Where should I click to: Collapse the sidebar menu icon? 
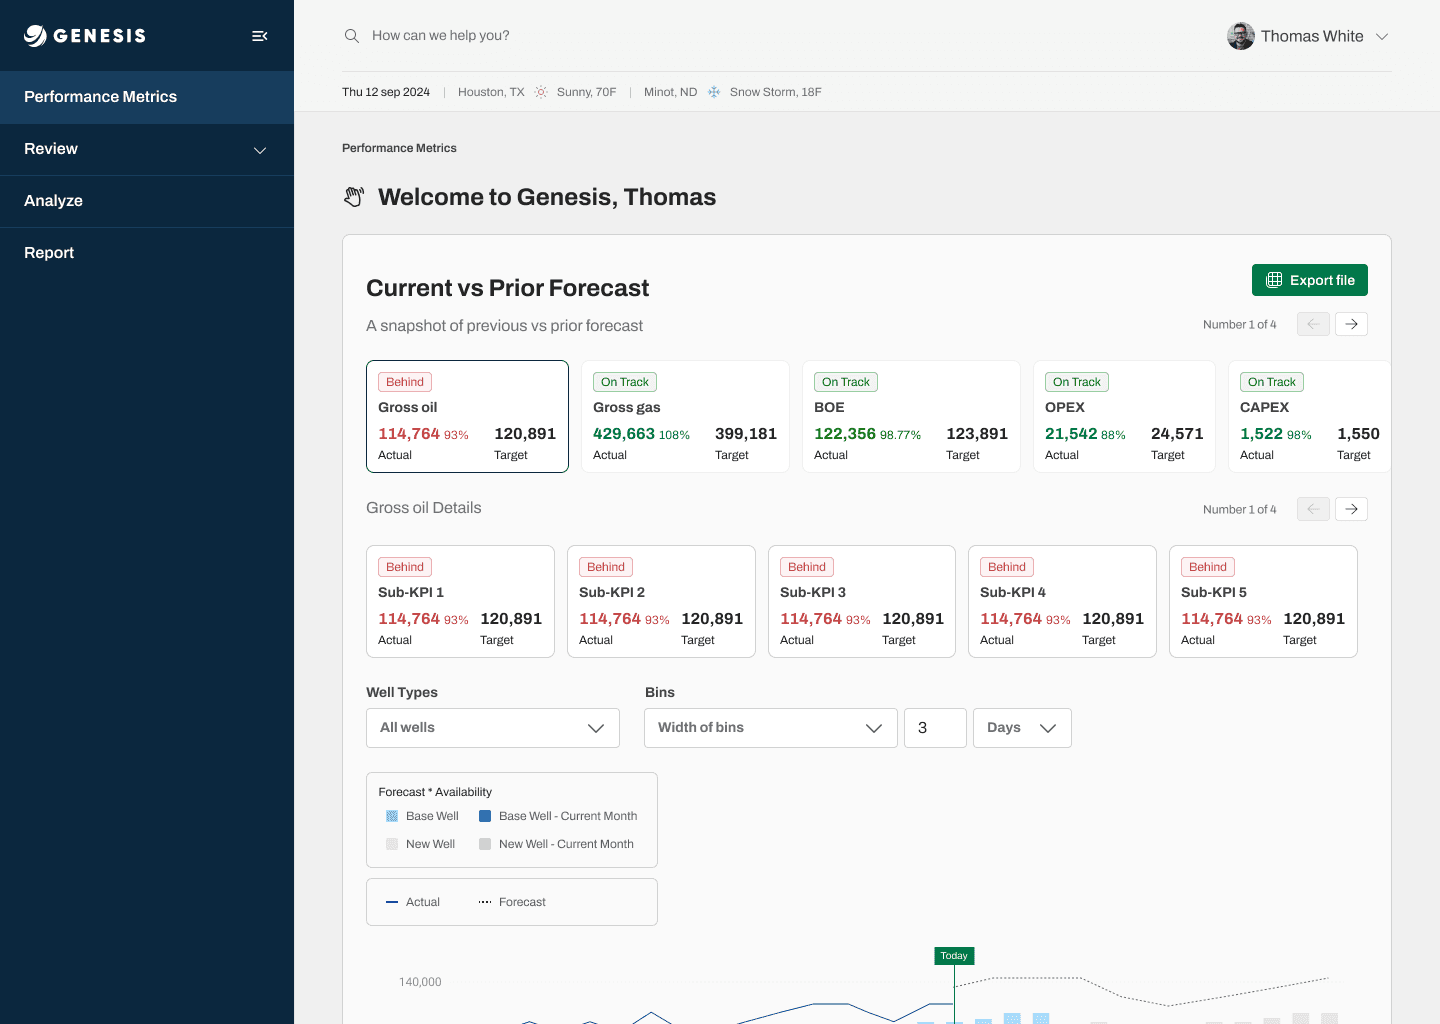[x=260, y=36]
